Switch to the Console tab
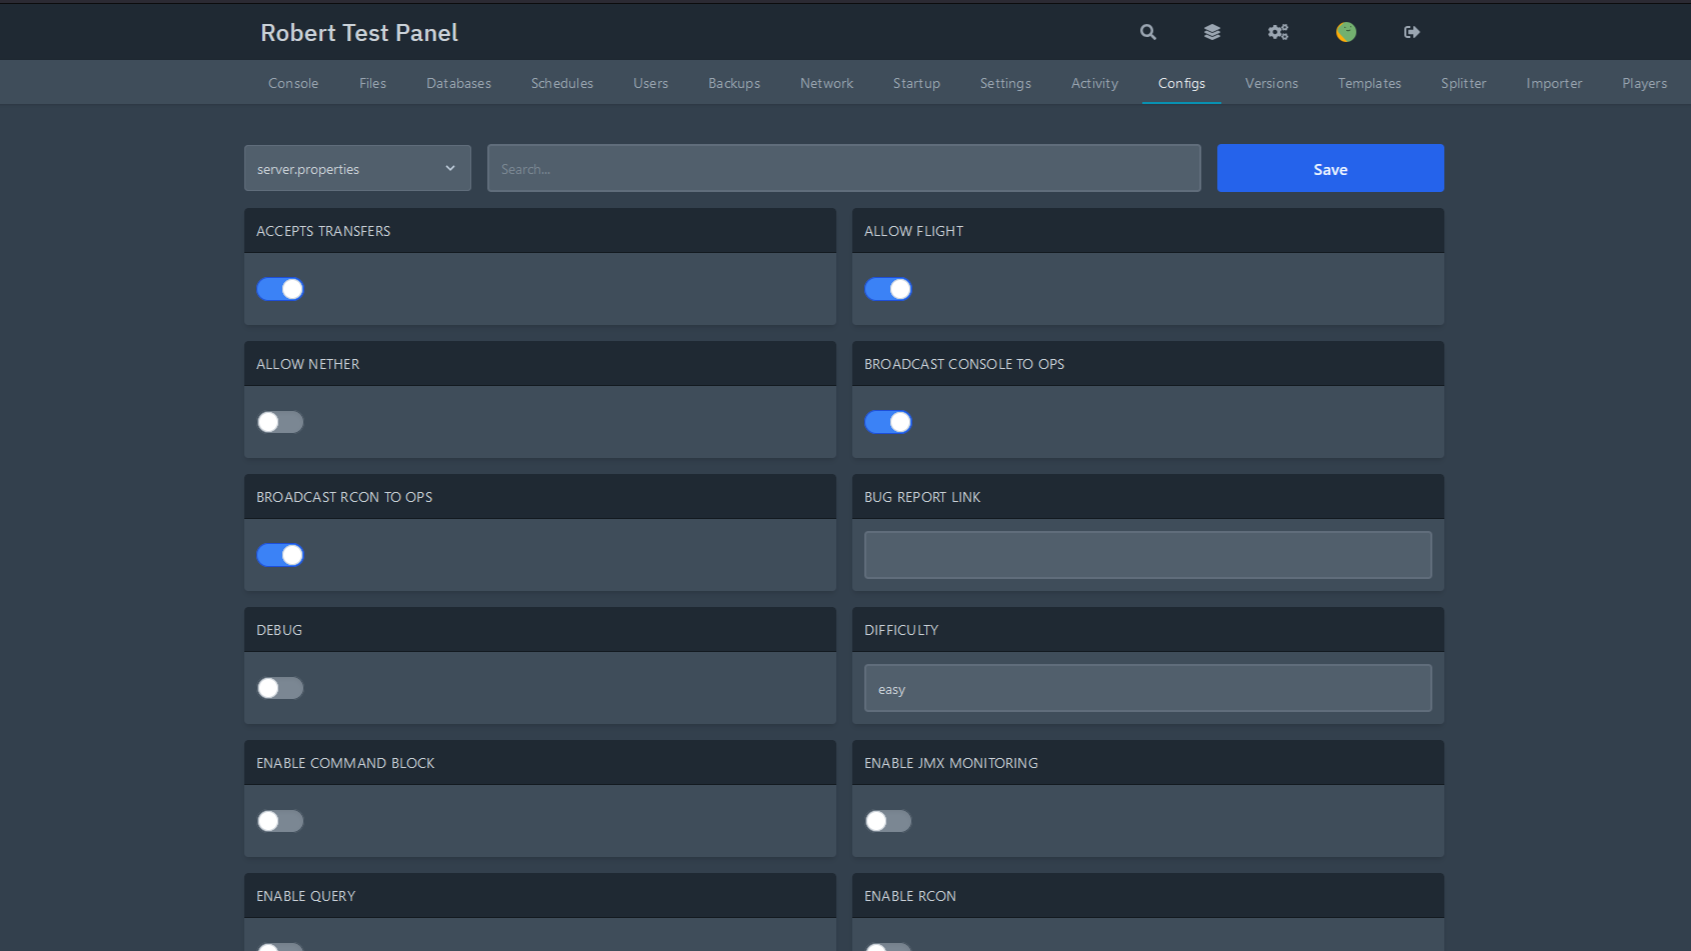 pos(293,83)
